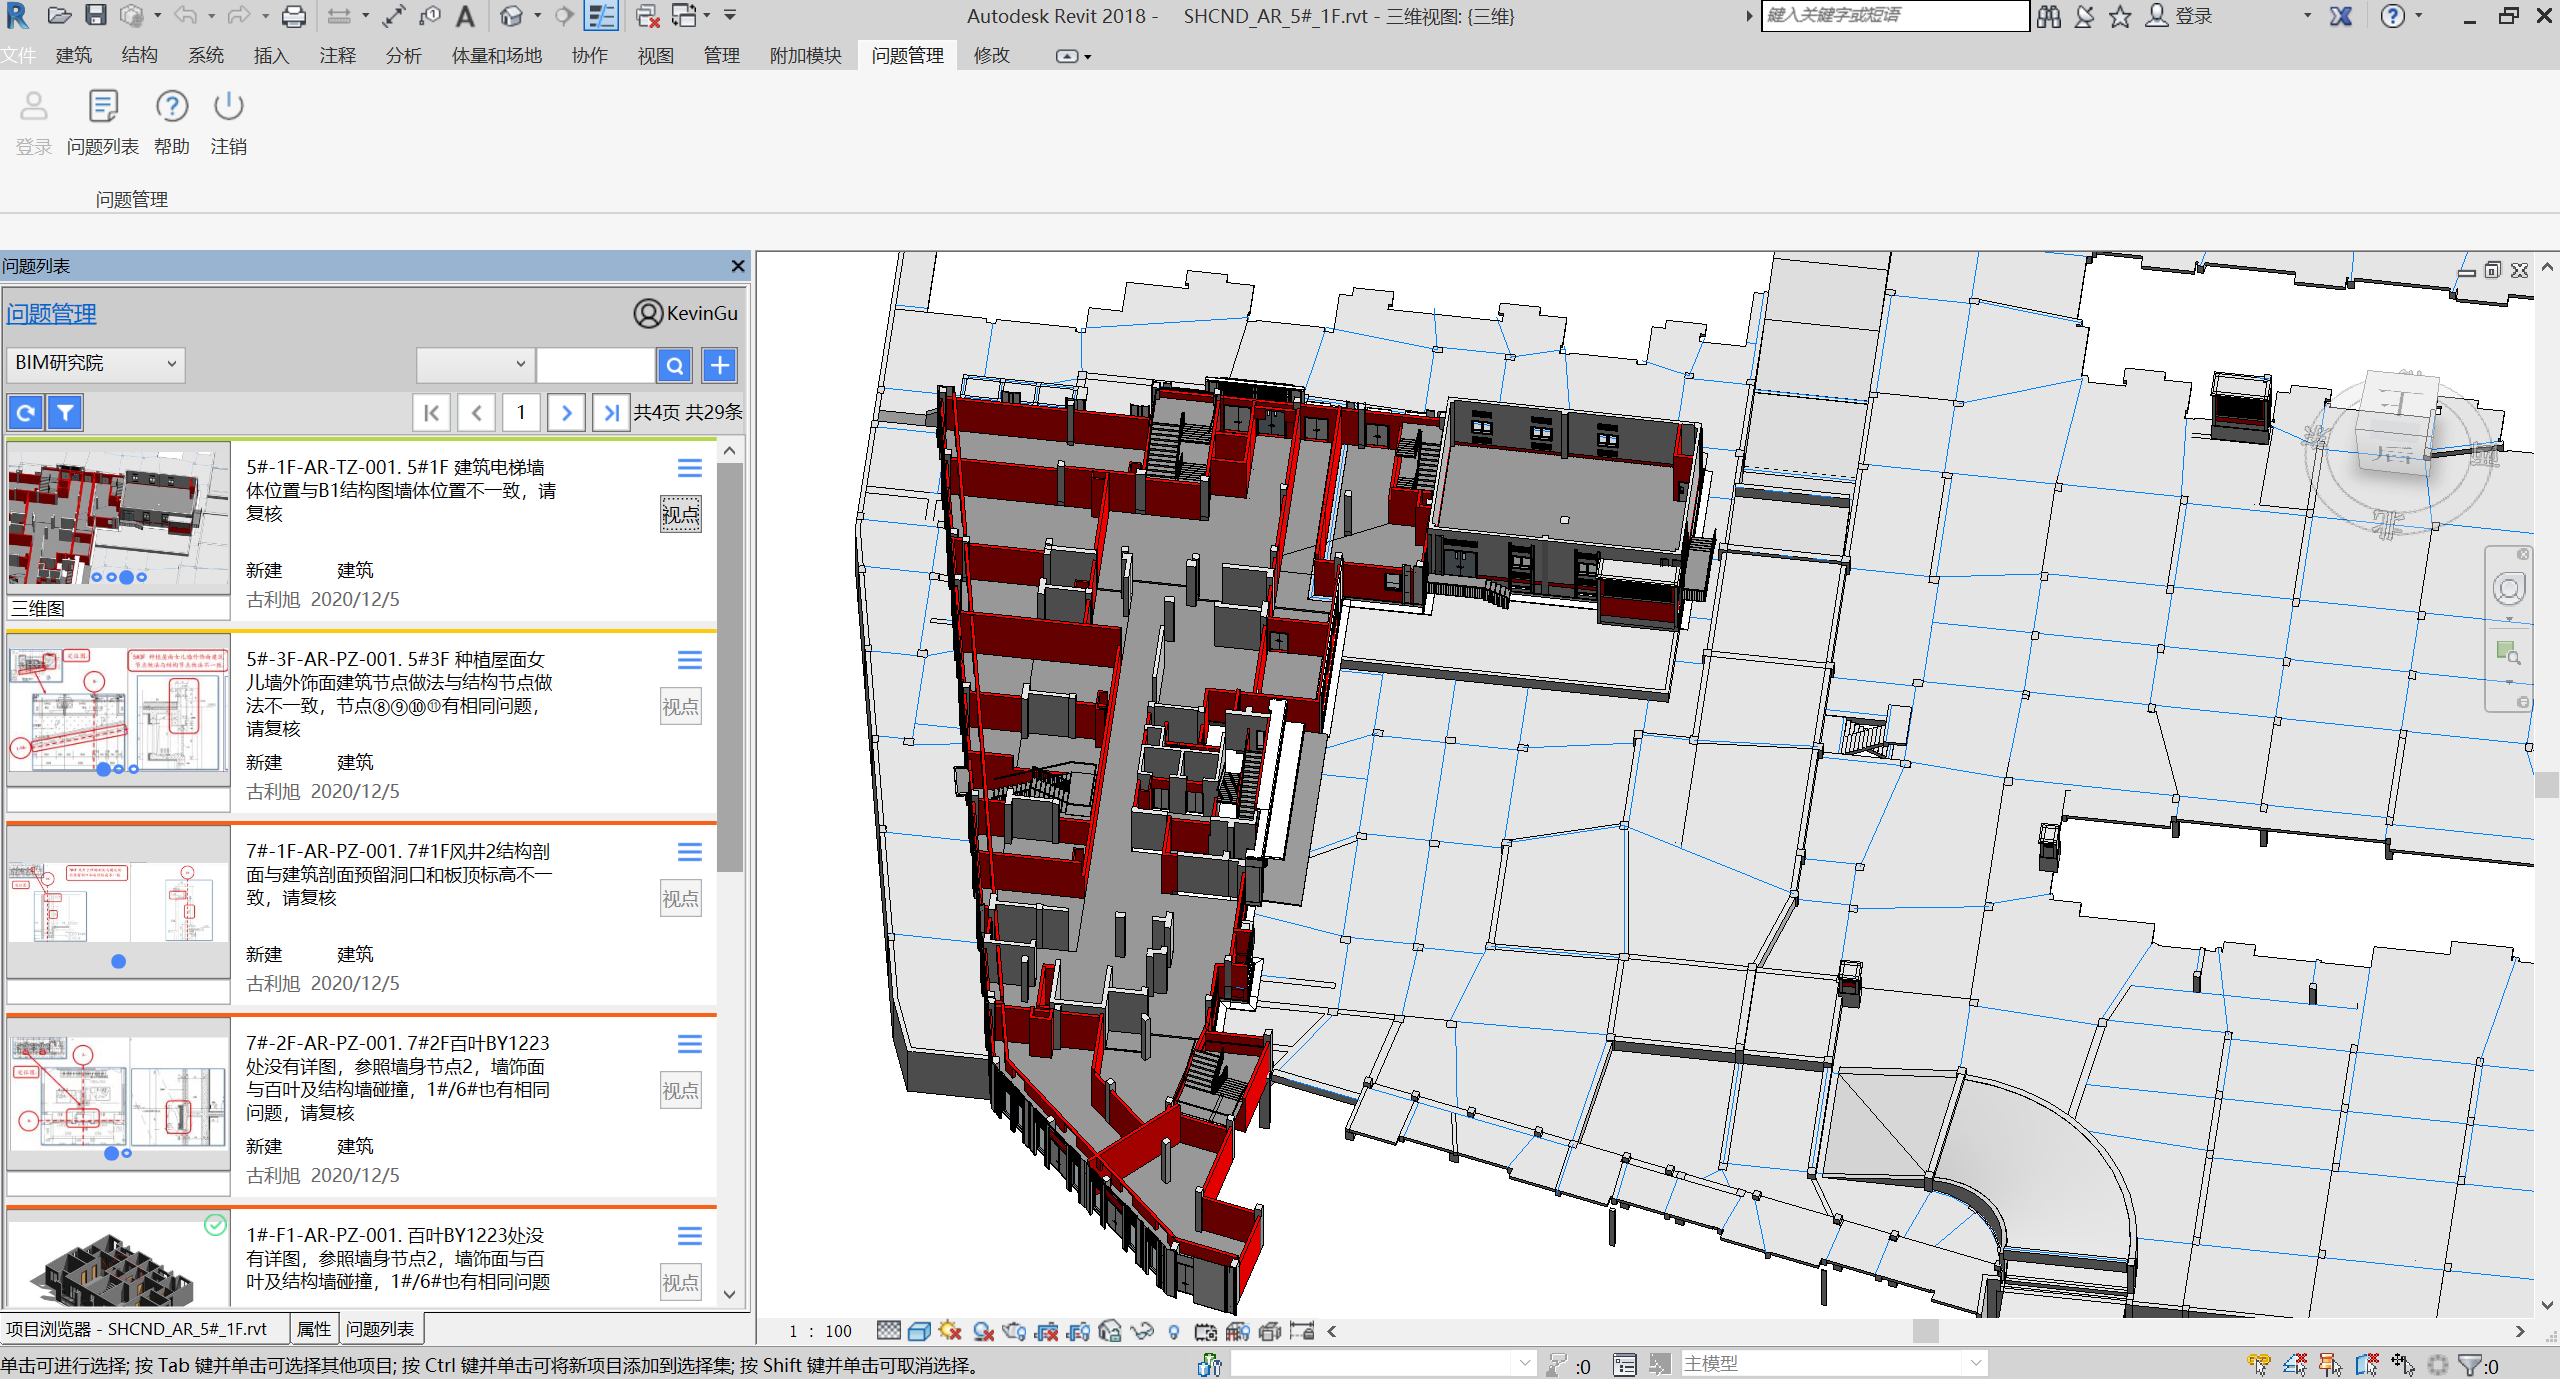2560x1379 pixels.
Task: Open the empty dropdown beside search field
Action: [475, 364]
